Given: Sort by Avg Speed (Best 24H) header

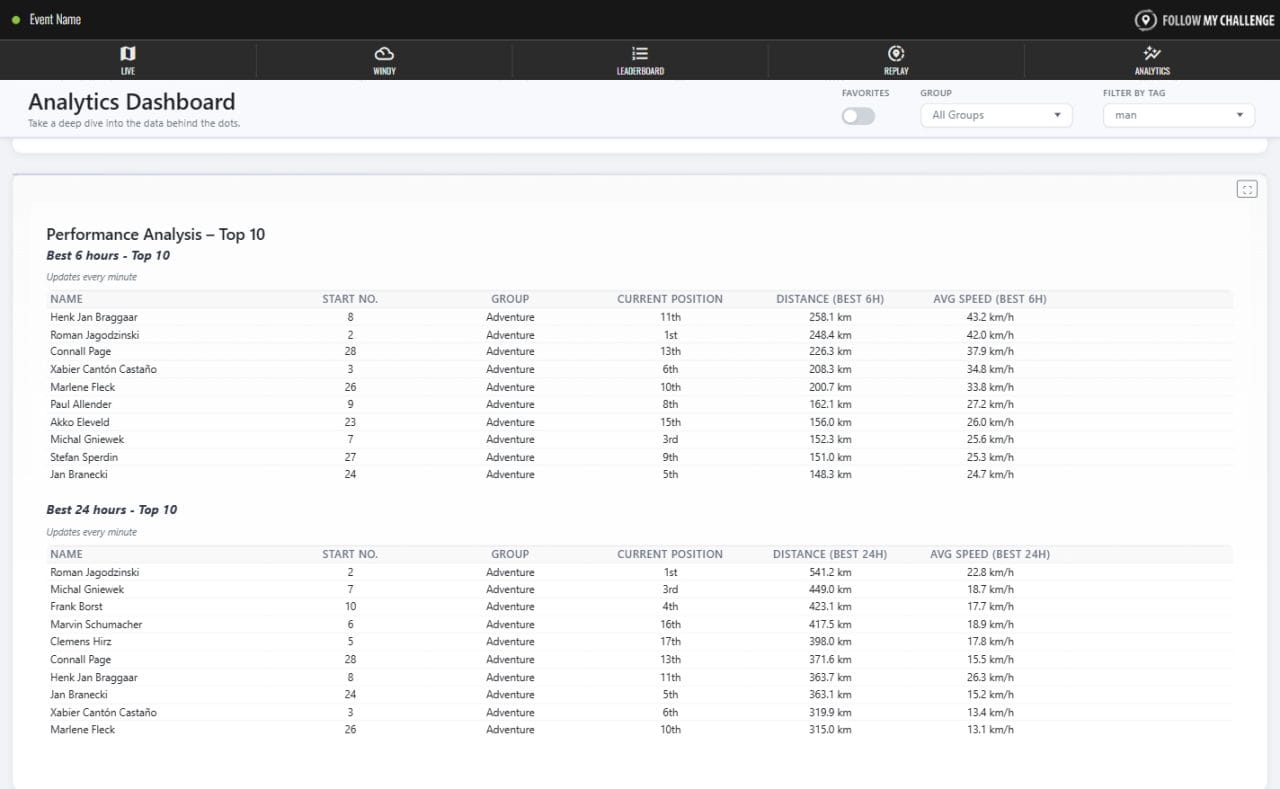Looking at the screenshot, I should (989, 554).
